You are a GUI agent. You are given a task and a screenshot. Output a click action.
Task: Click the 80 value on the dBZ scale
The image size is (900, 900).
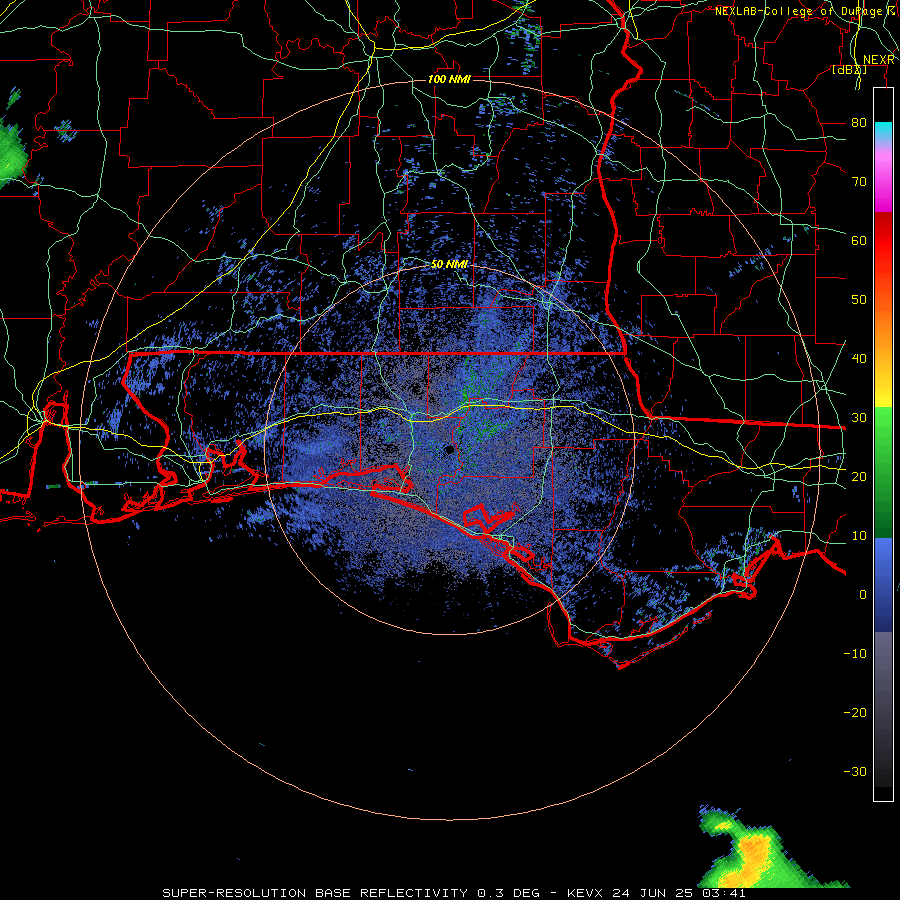click(859, 123)
